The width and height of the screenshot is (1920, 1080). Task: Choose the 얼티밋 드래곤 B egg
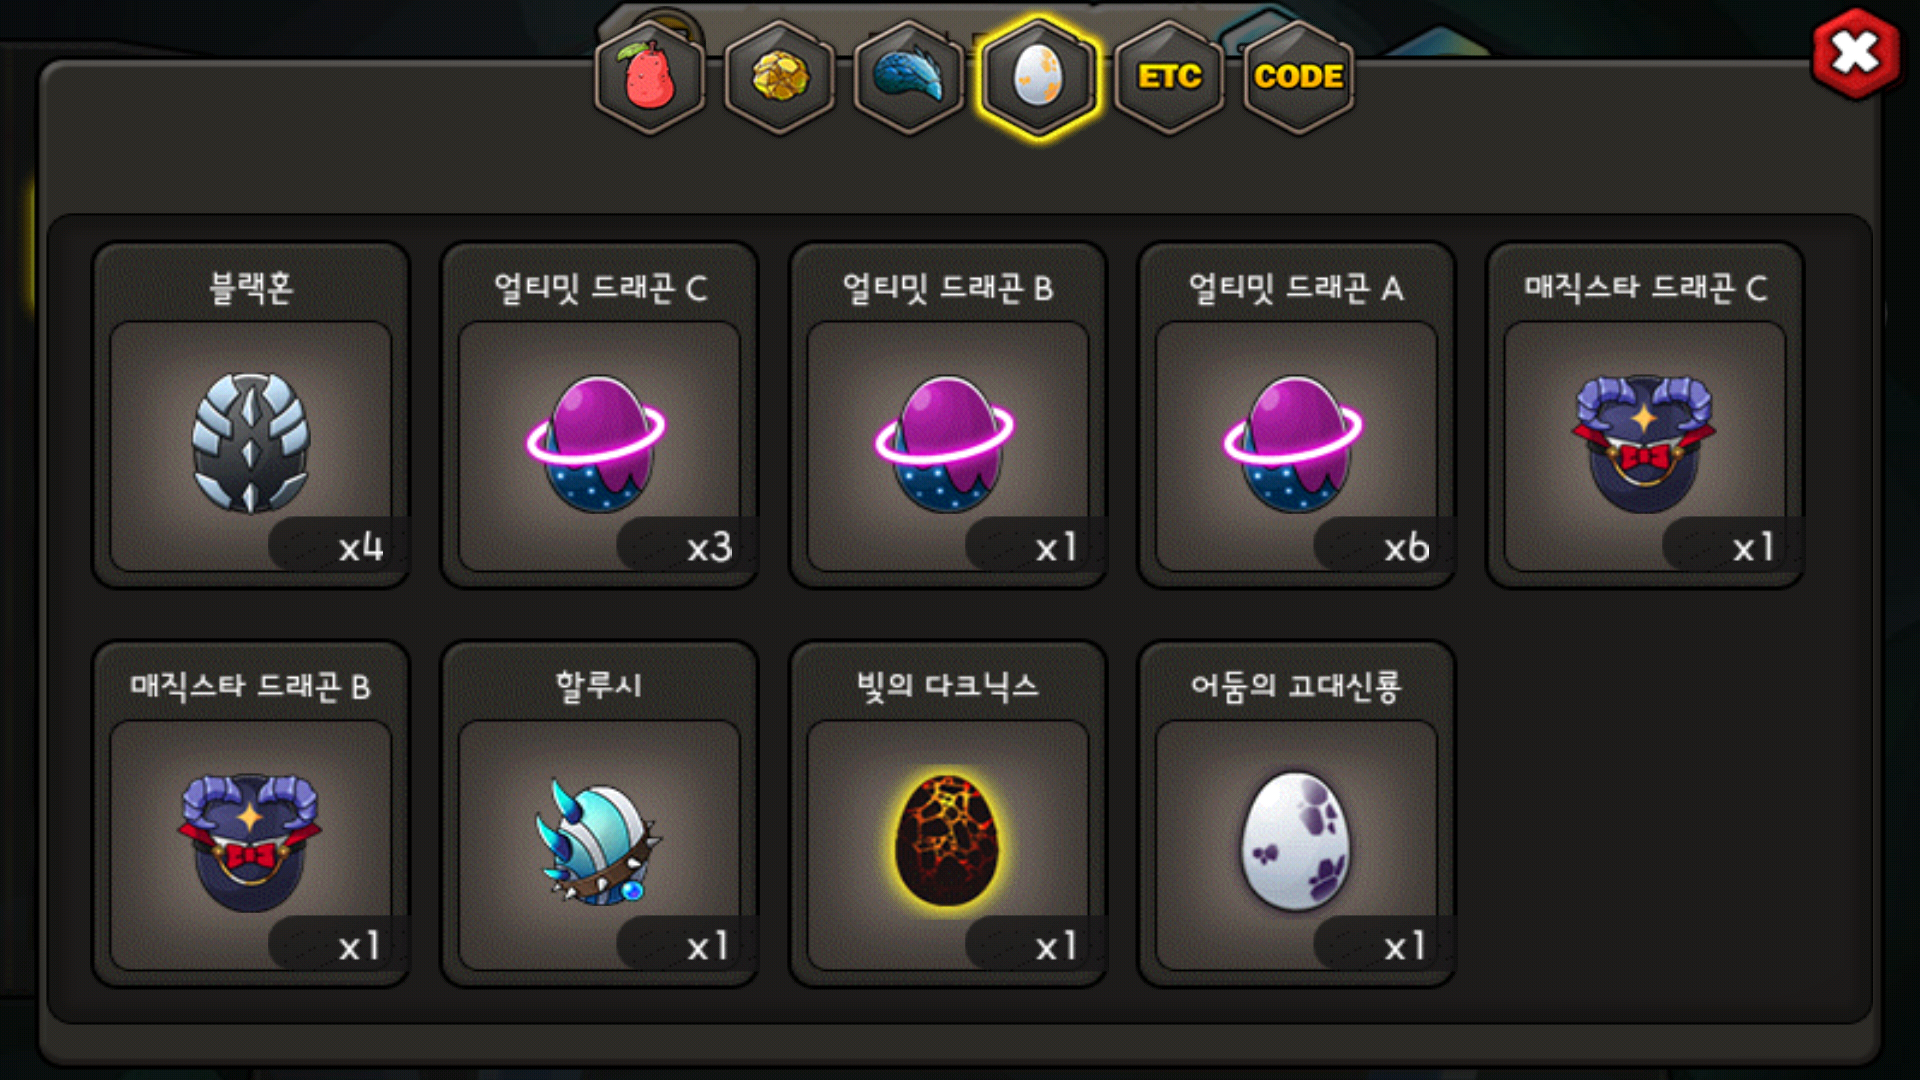tap(946, 443)
